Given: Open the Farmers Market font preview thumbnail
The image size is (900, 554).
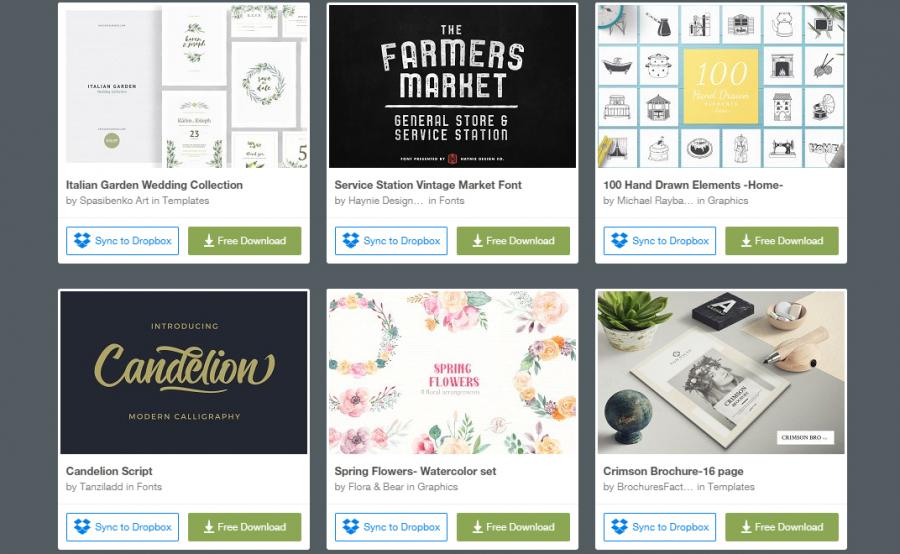Looking at the screenshot, I should [452, 86].
